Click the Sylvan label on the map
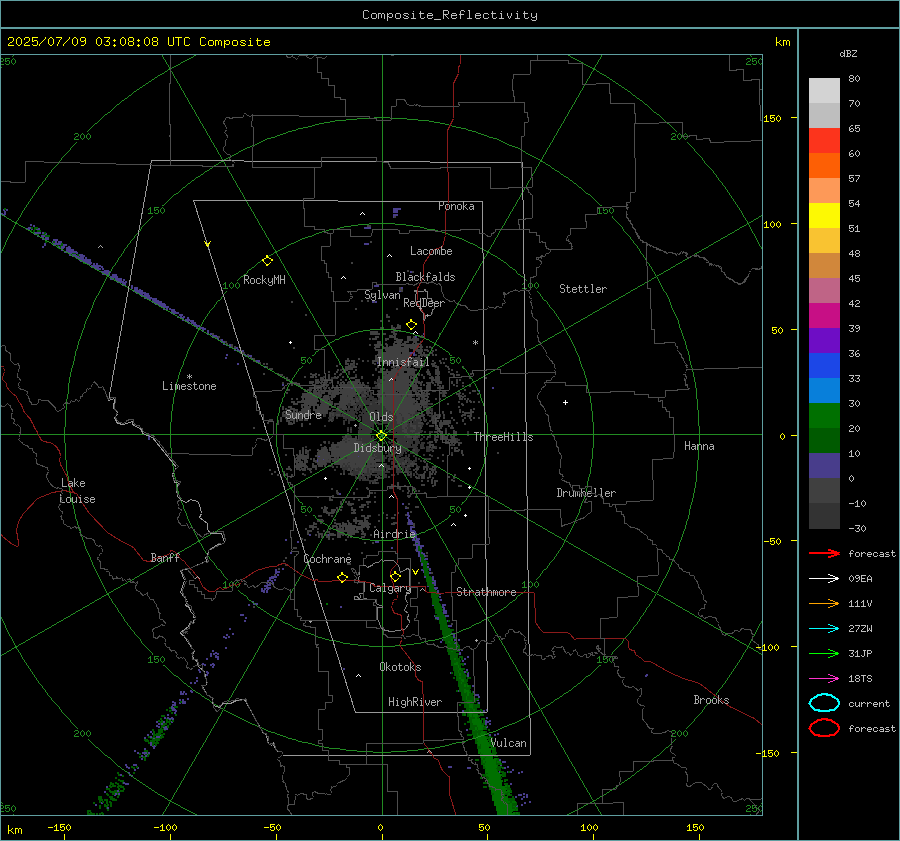The width and height of the screenshot is (900, 841). [x=382, y=295]
